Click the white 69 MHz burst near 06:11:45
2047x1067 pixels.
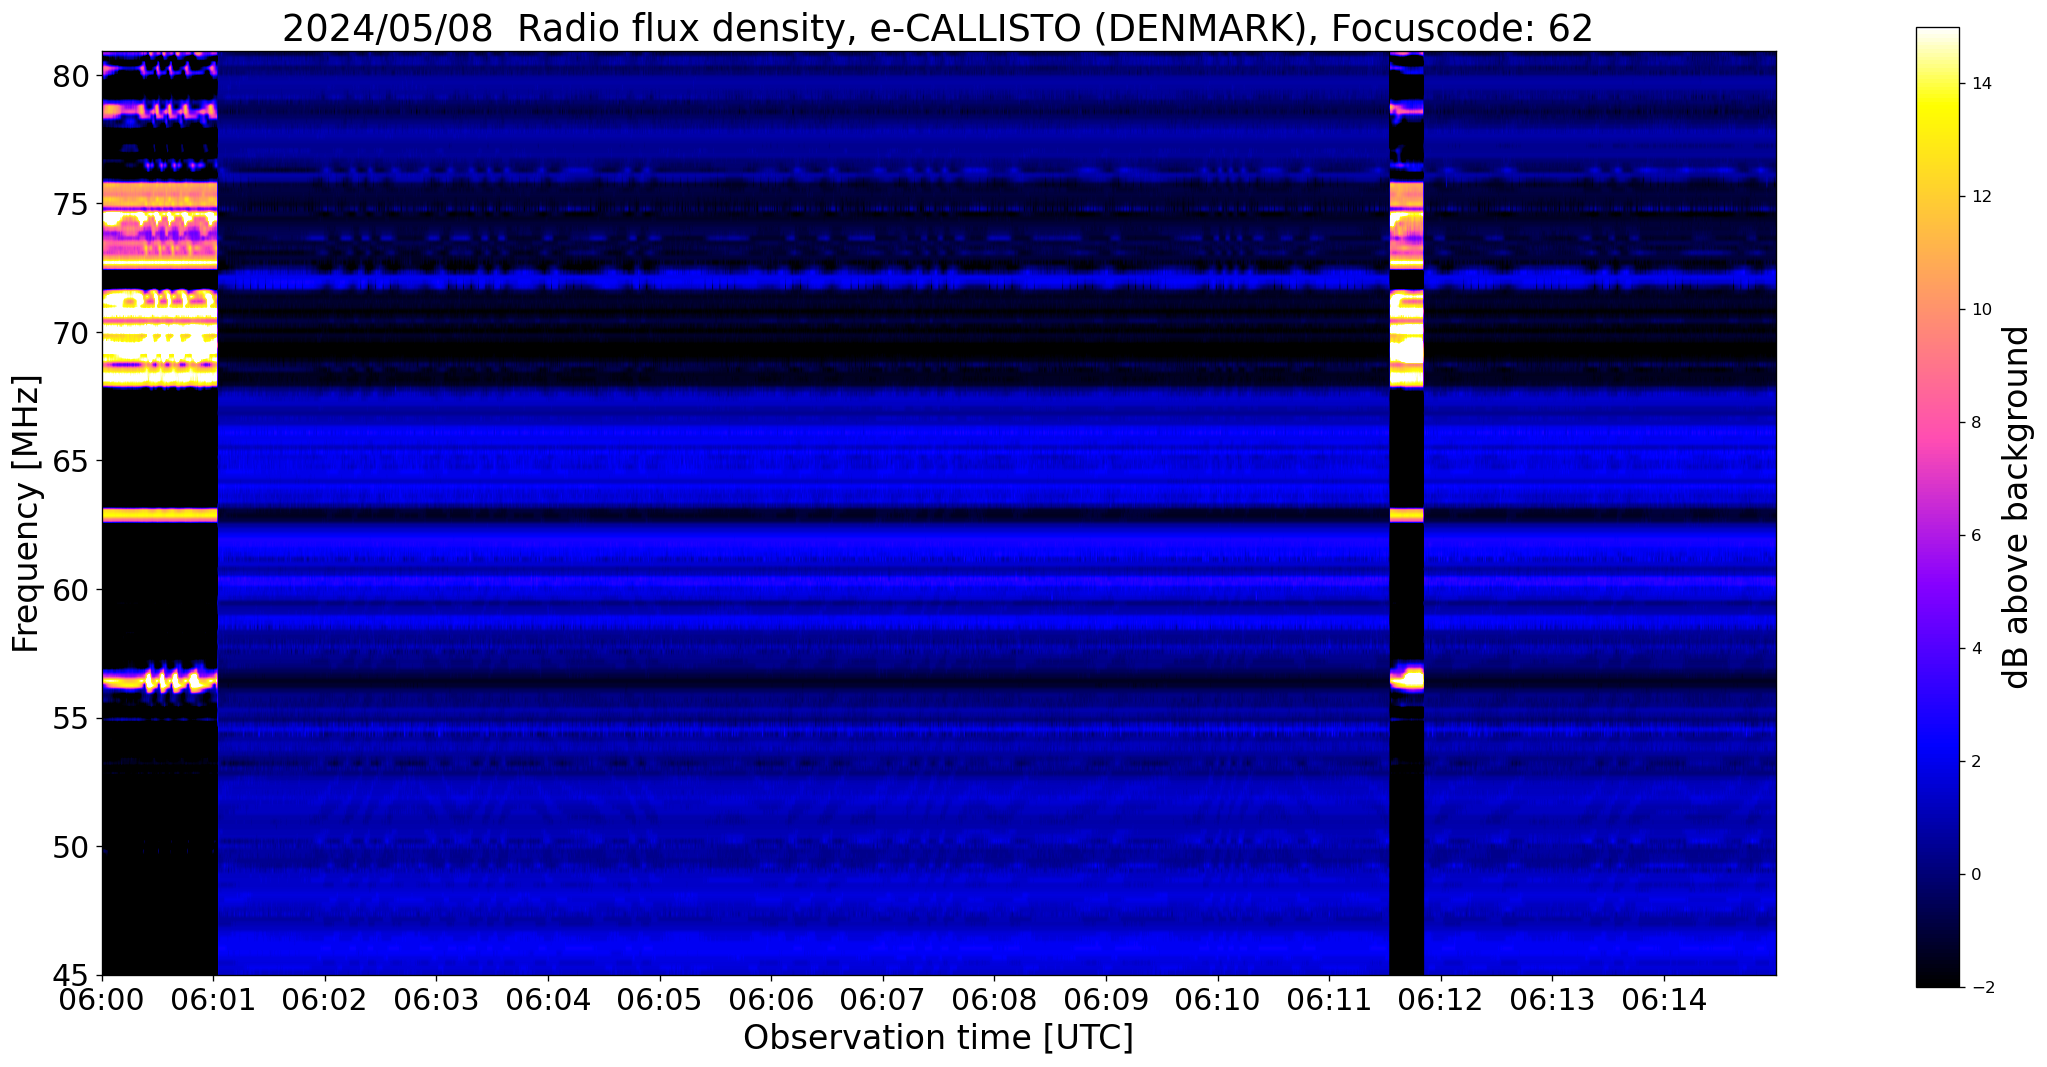pos(1408,350)
